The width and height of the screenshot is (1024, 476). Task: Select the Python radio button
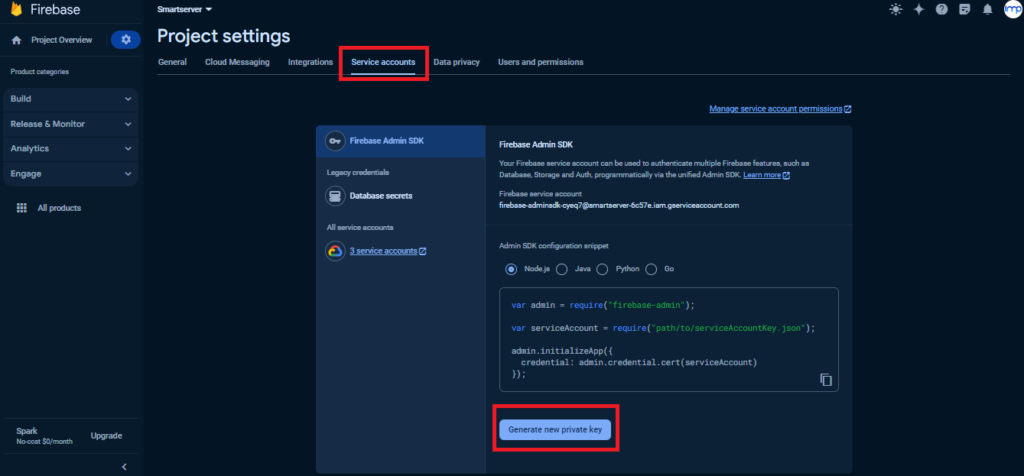[602, 269]
